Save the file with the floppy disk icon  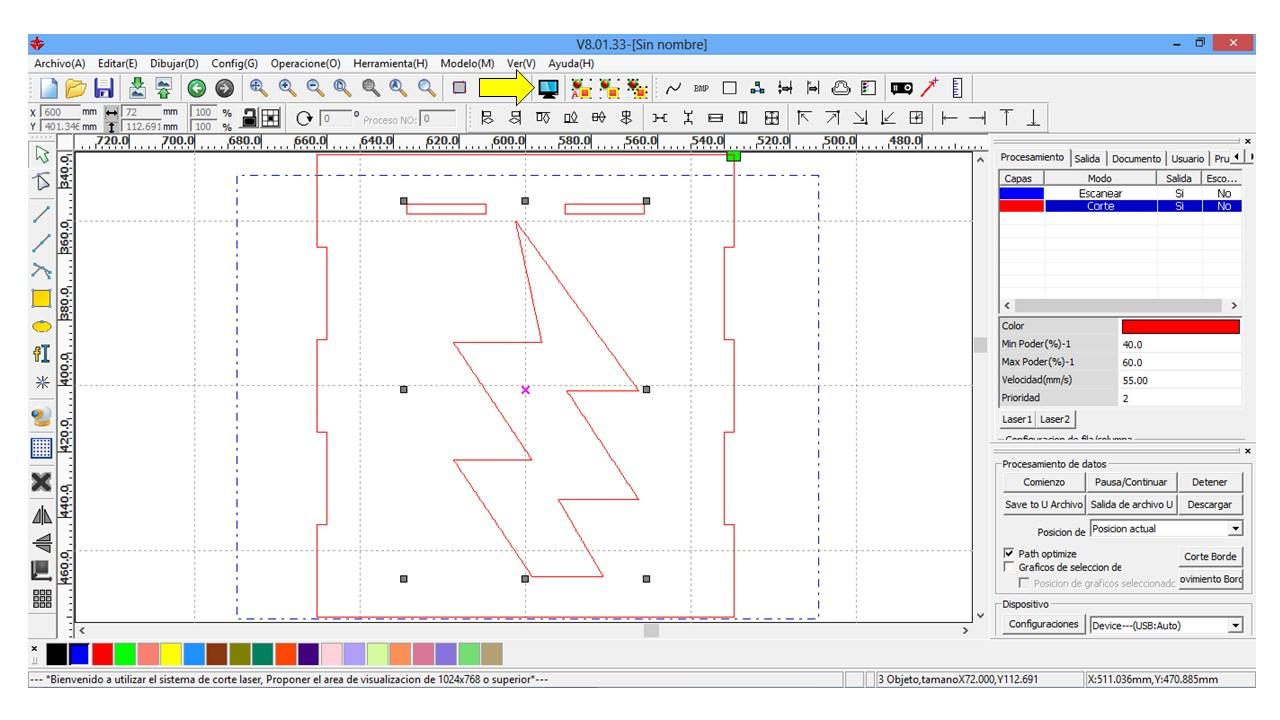pos(104,88)
